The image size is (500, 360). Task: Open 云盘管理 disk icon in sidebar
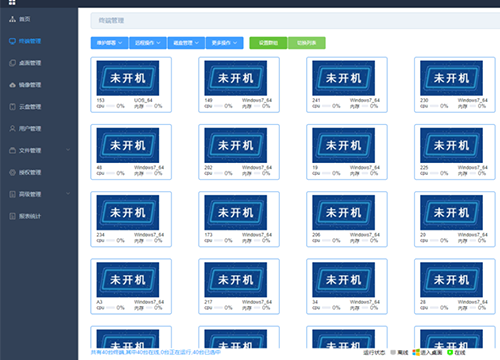(x=12, y=107)
